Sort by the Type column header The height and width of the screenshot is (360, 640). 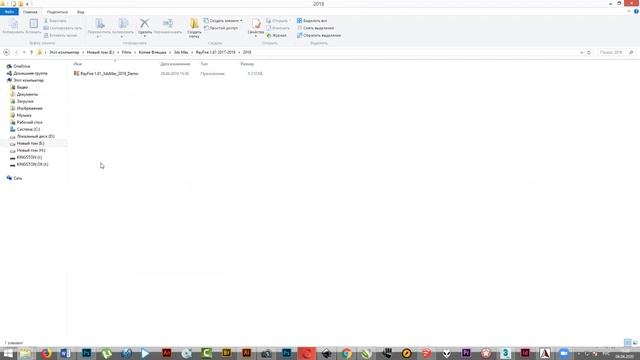click(204, 64)
